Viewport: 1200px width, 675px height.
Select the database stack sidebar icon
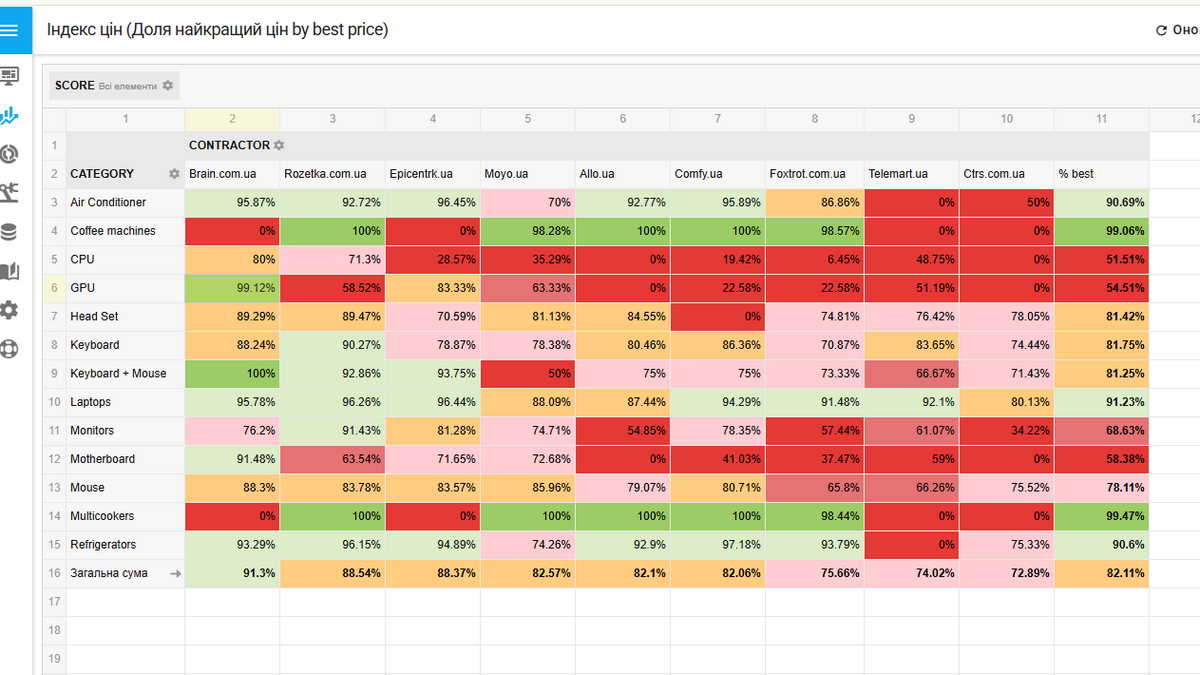(x=10, y=232)
